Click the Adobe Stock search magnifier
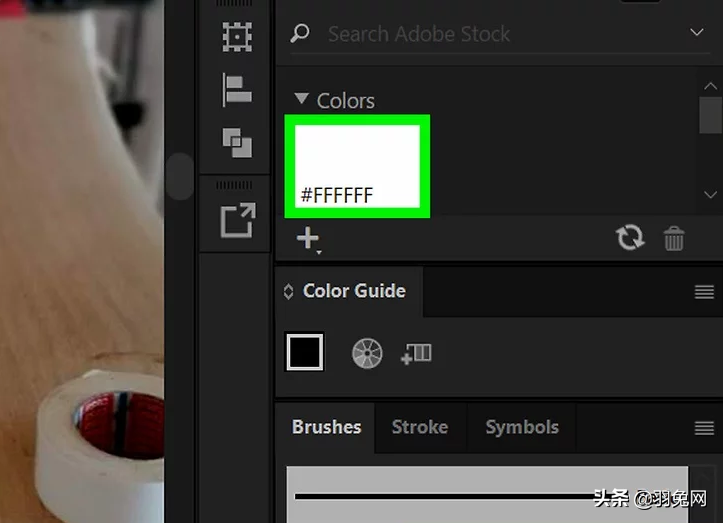723x523 pixels. click(300, 33)
